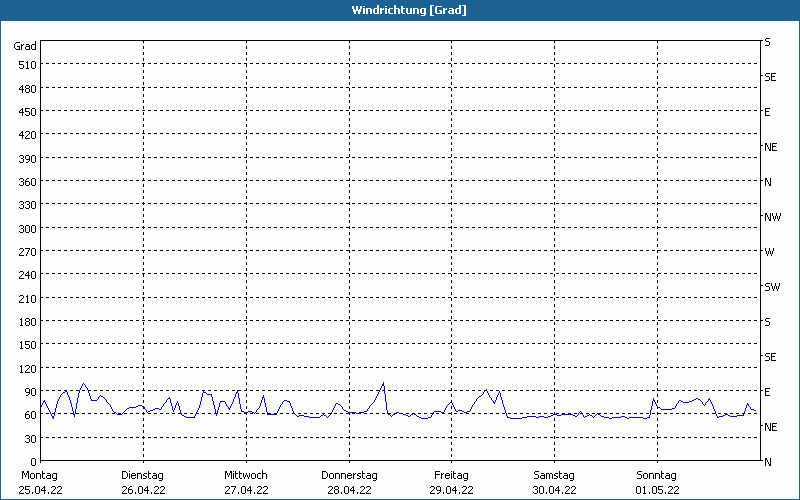Select the 240 y-axis tick label
The height and width of the screenshot is (500, 800).
point(28,276)
